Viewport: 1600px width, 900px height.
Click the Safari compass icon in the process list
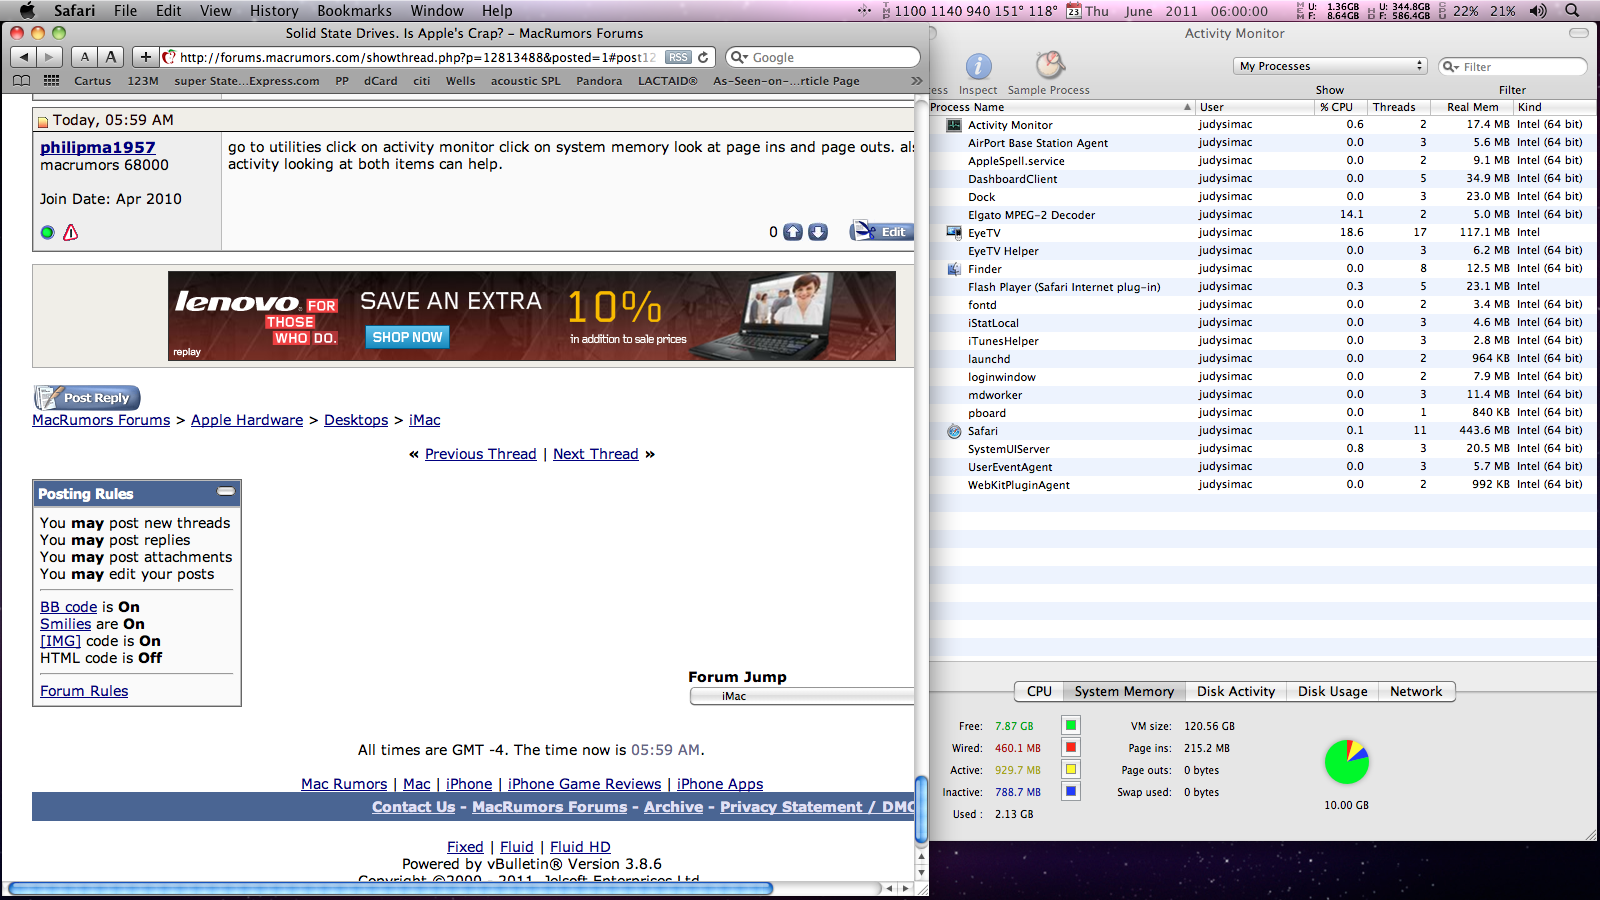tap(952, 431)
